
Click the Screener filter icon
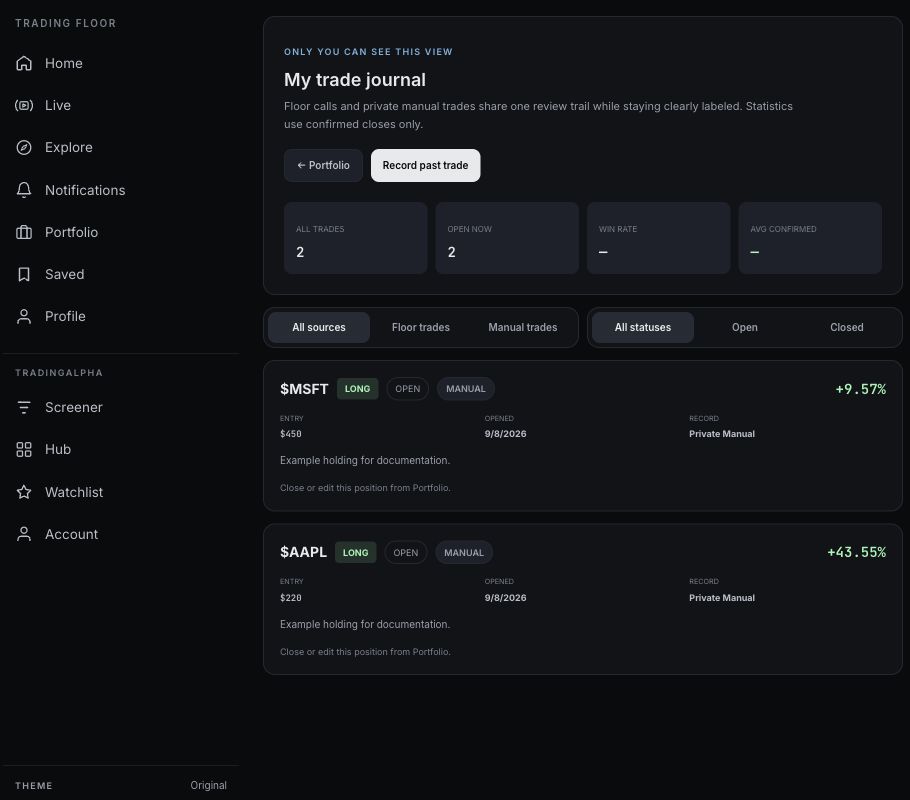click(x=24, y=408)
